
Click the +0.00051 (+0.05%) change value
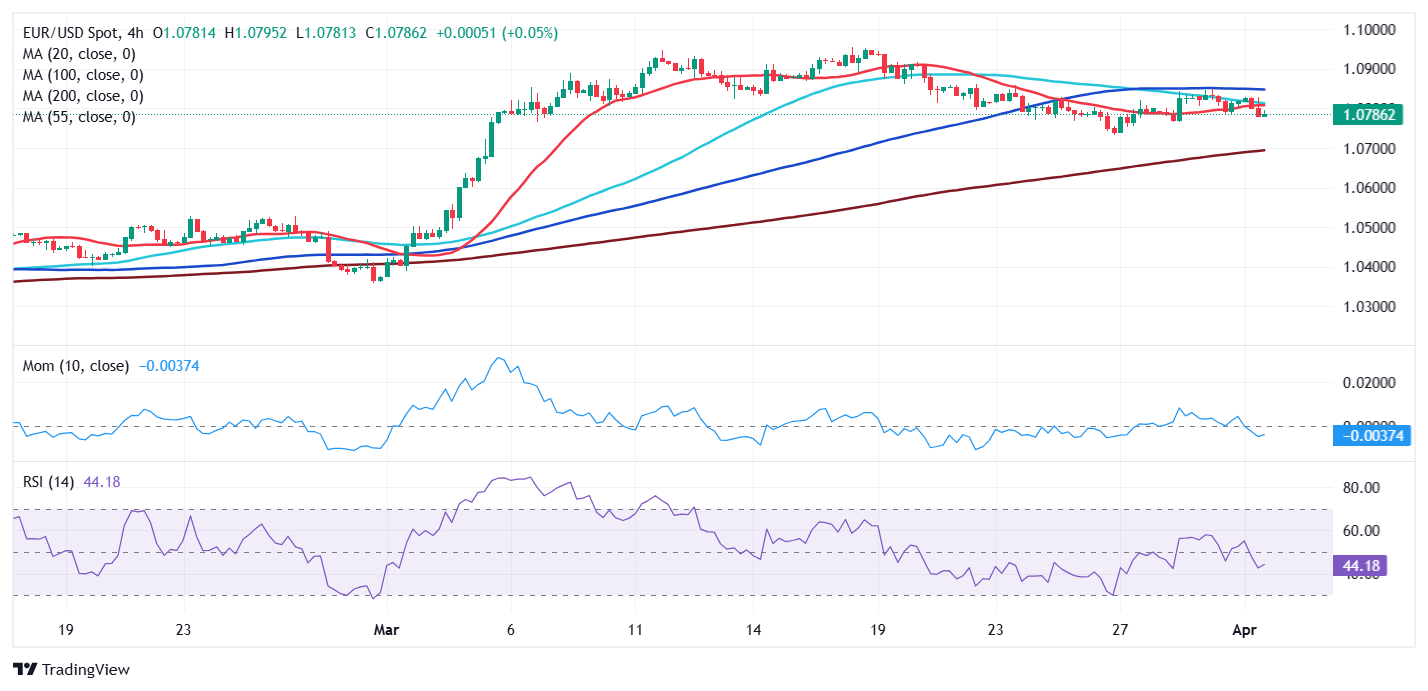497,33
